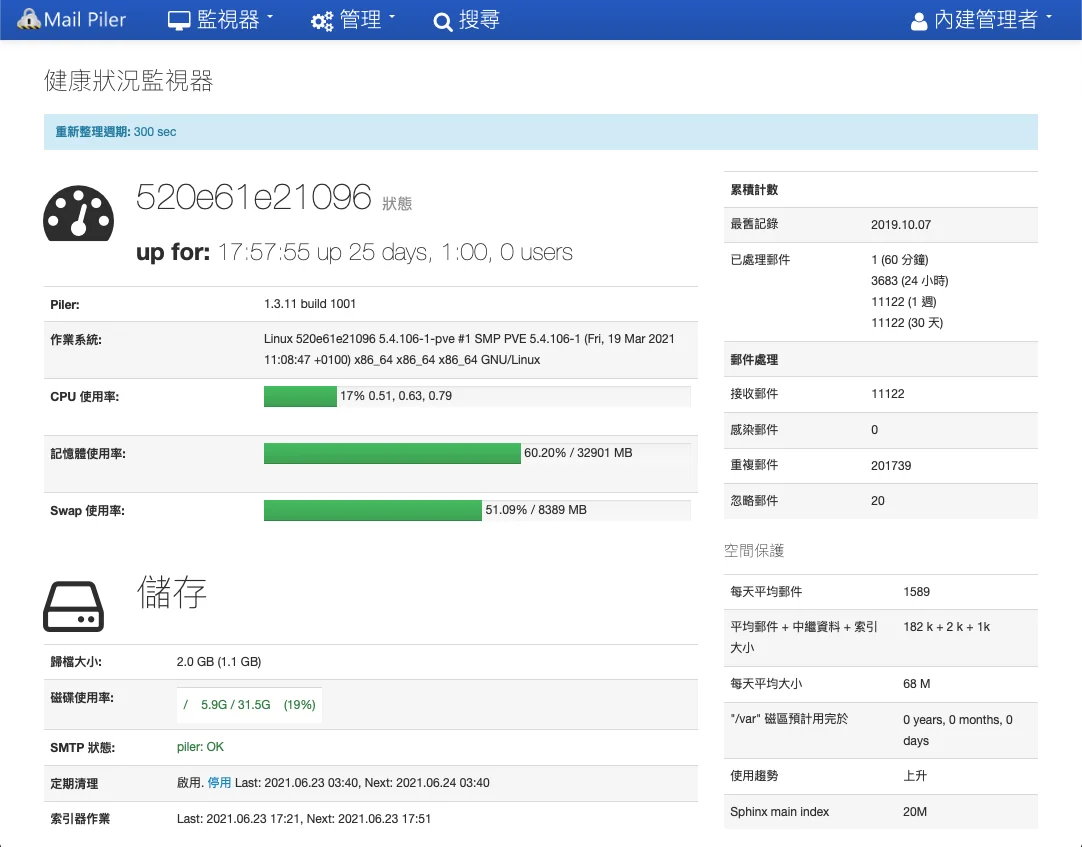Click the 每天平均郵件 value 1589
This screenshot has height=847, width=1082.
(x=916, y=592)
